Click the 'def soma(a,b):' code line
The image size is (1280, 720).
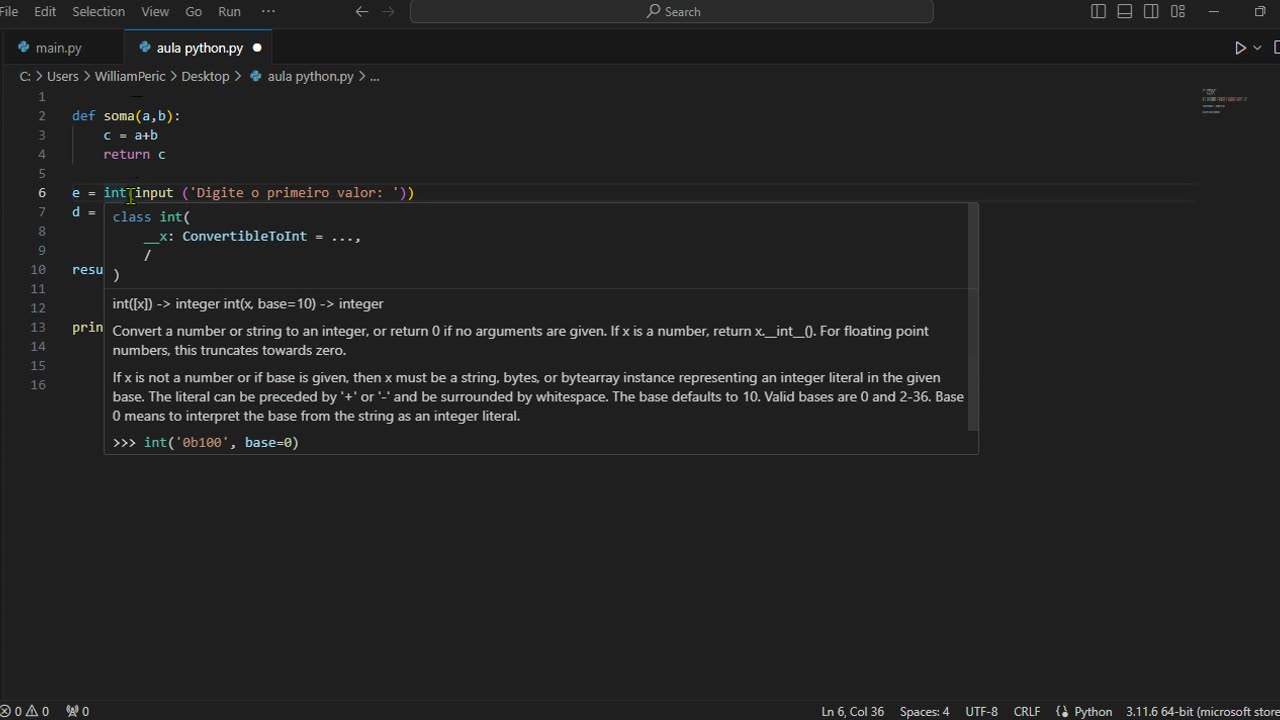coord(126,116)
